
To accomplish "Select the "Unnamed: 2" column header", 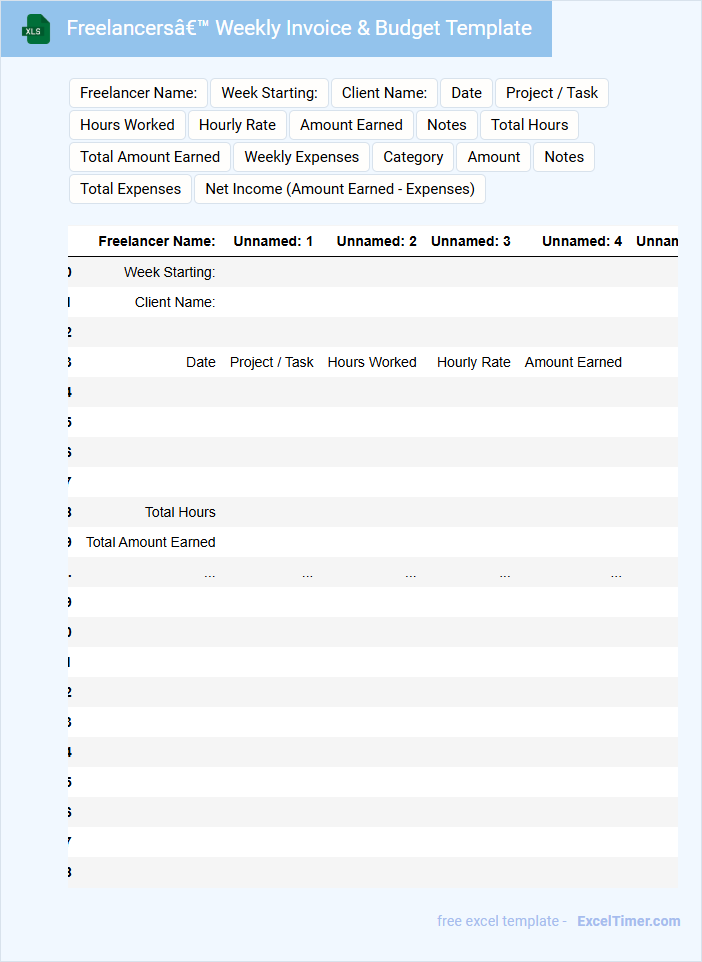I will pos(376,241).
